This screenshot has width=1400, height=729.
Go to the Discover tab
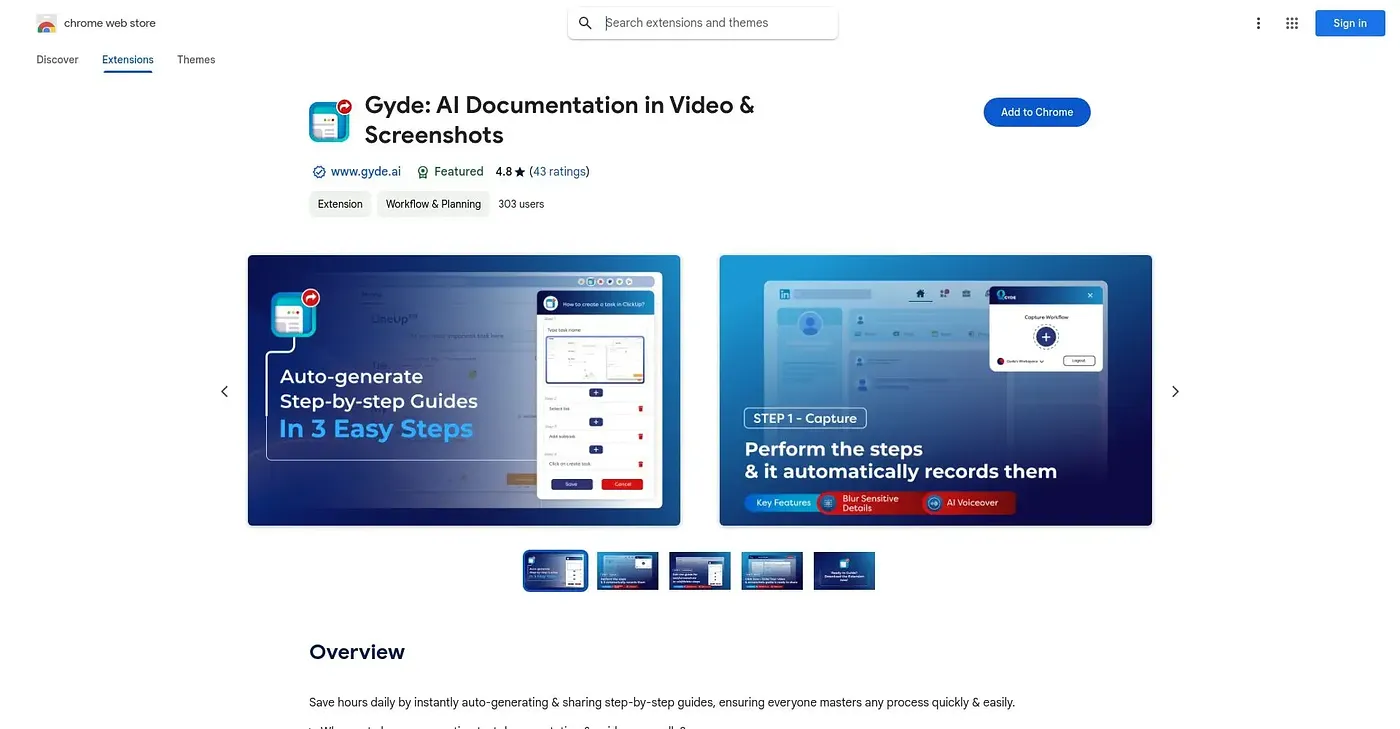pyautogui.click(x=57, y=60)
